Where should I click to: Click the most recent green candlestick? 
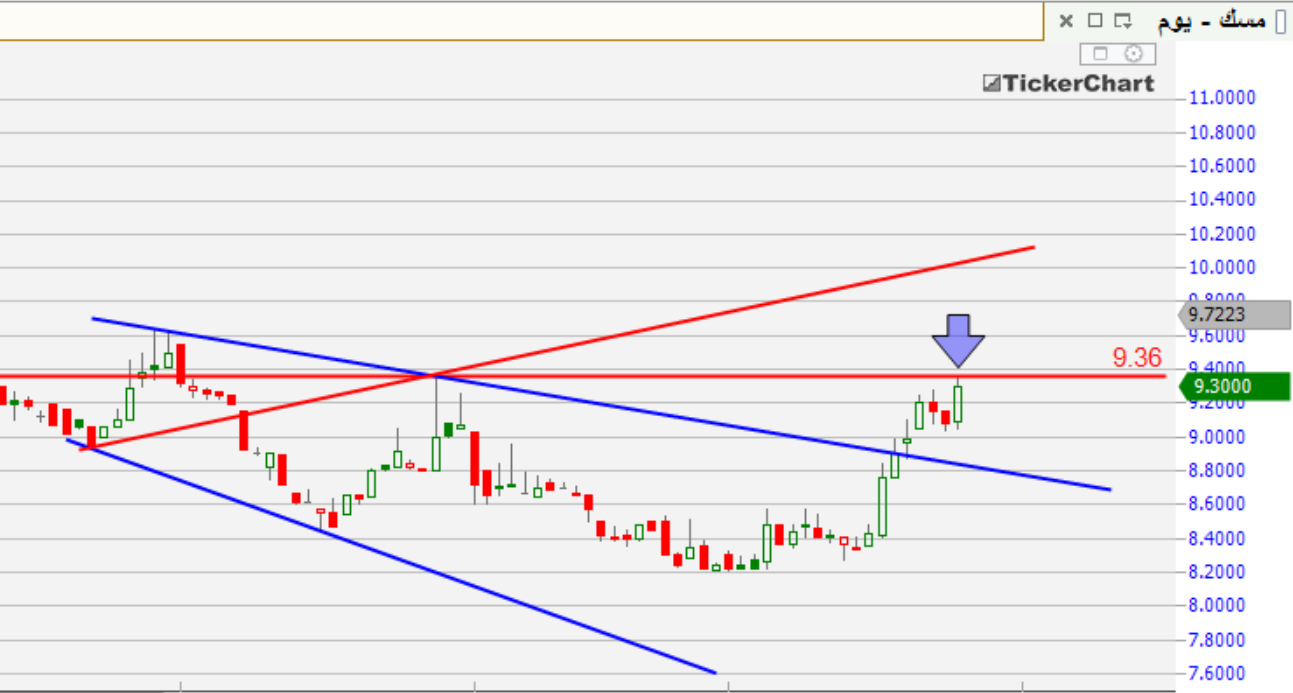(x=958, y=403)
